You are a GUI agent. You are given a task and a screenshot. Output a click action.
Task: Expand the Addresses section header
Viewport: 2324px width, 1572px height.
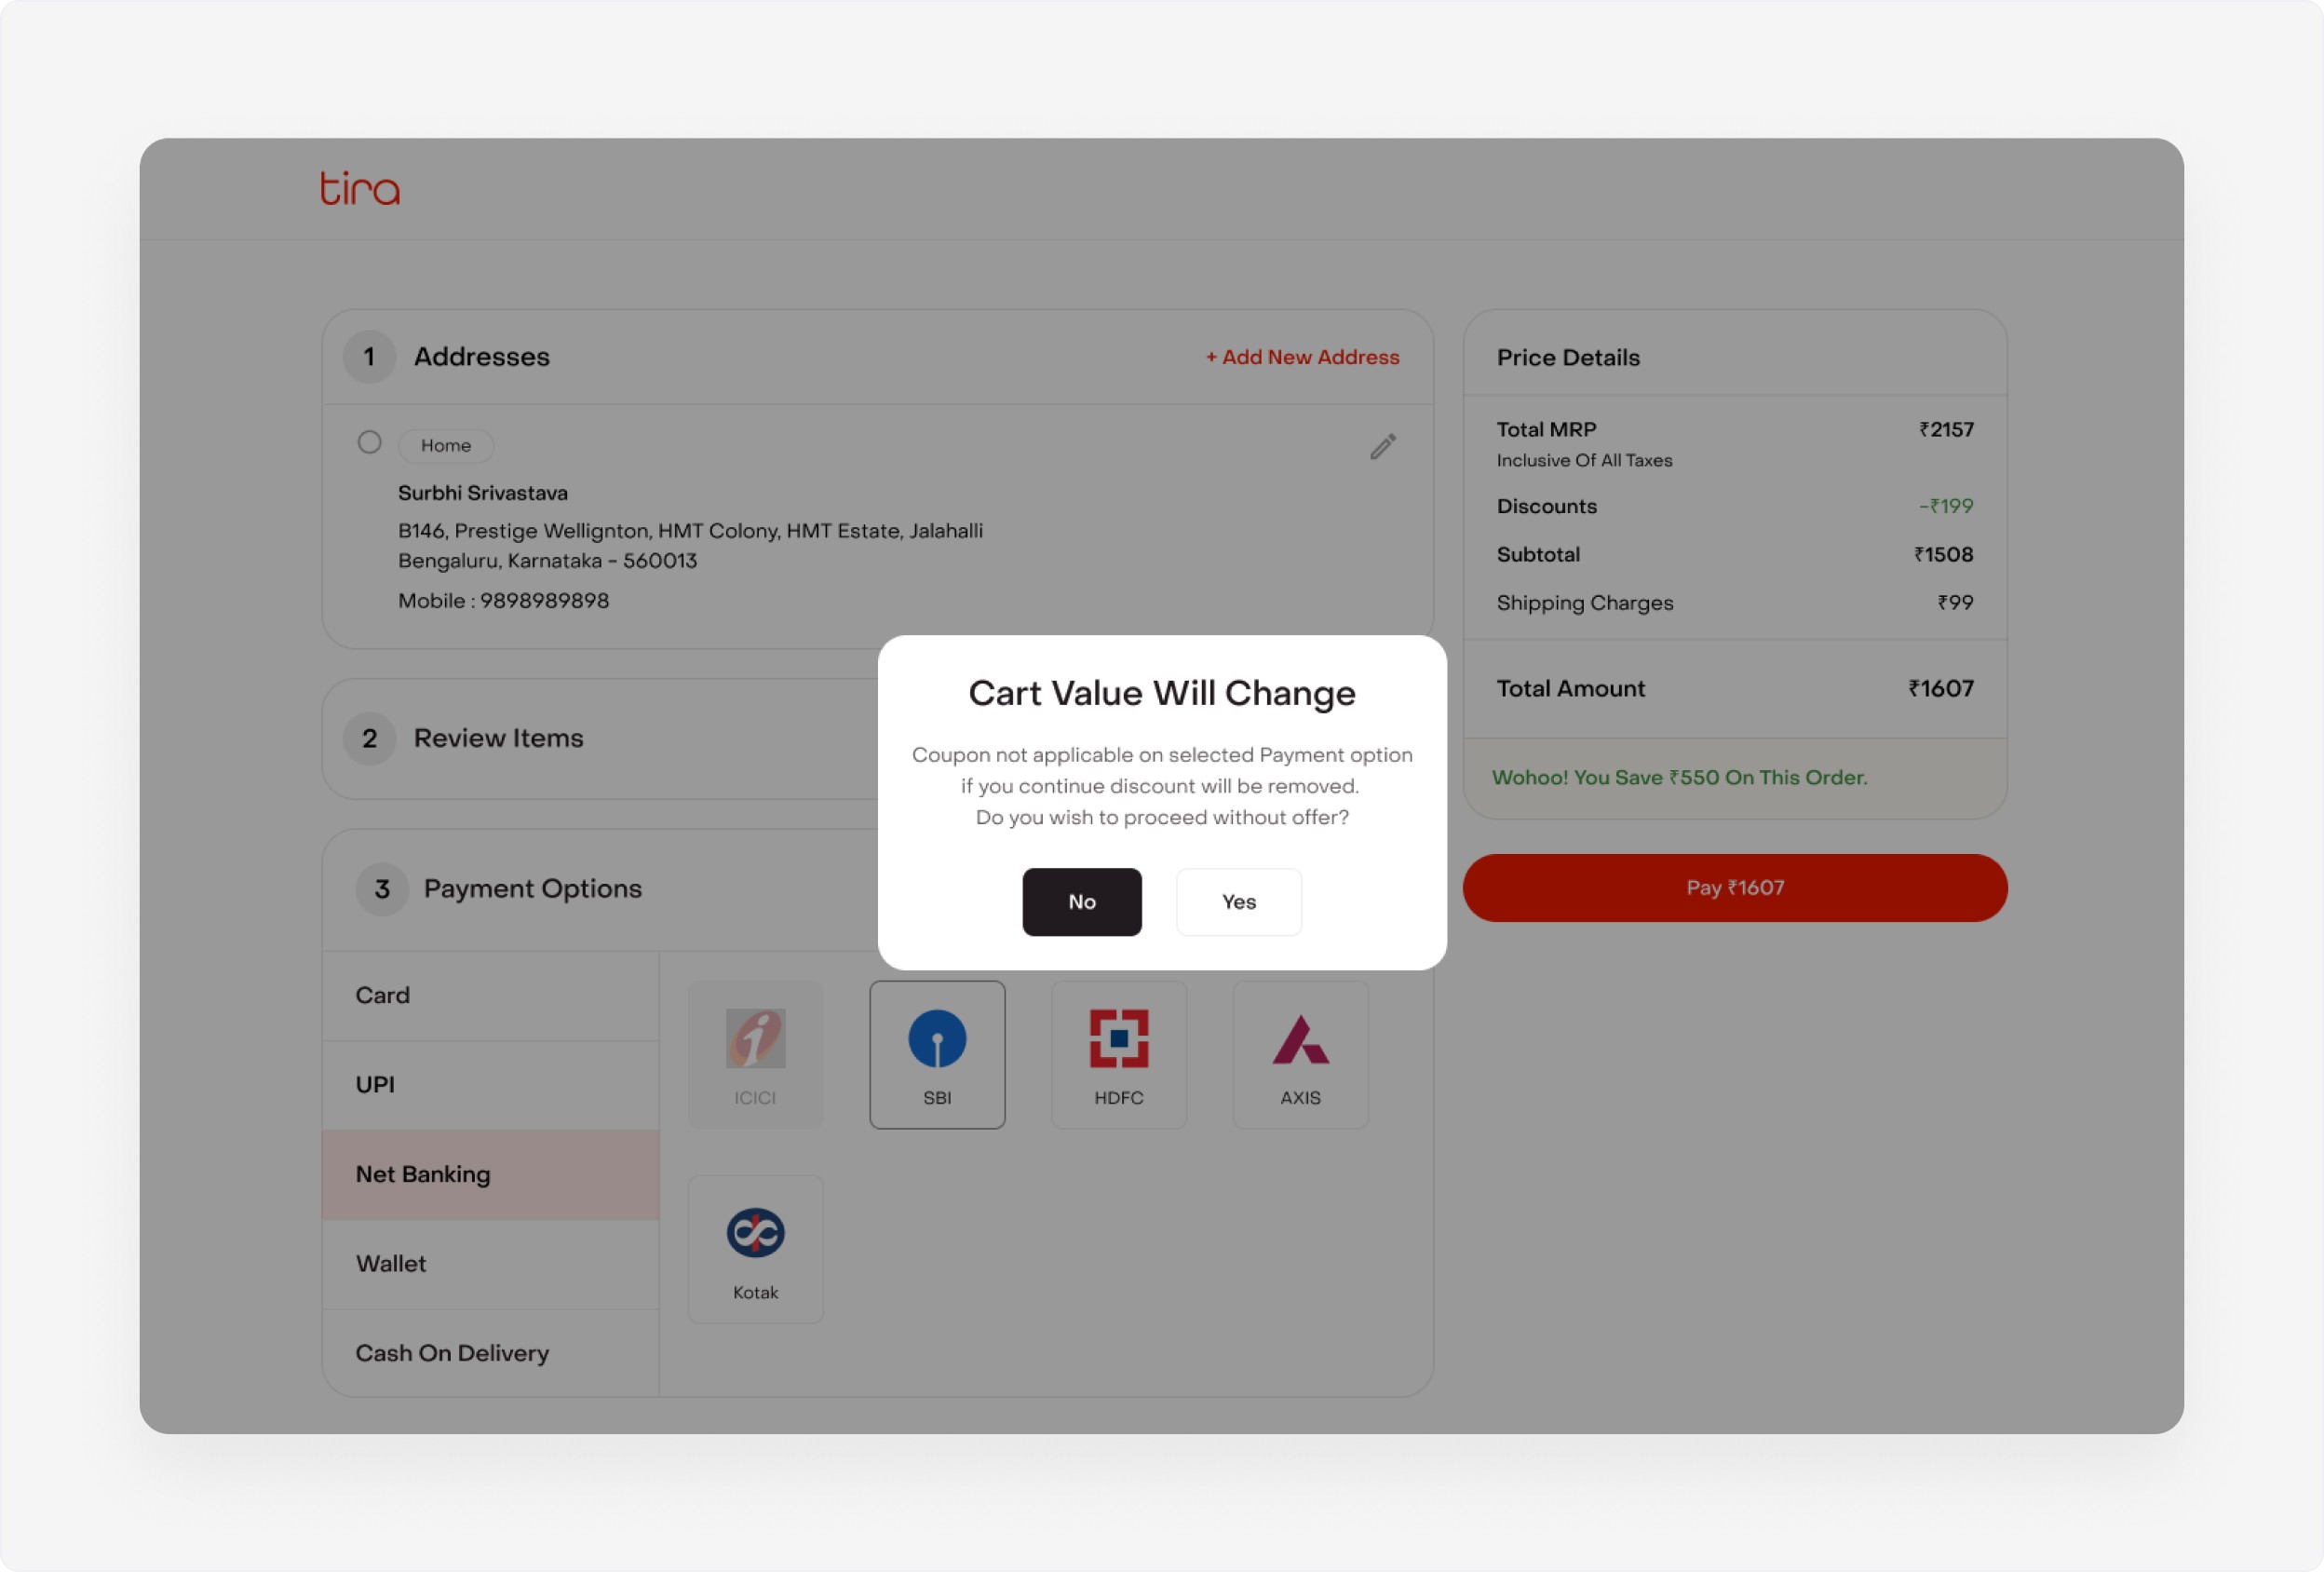point(481,357)
